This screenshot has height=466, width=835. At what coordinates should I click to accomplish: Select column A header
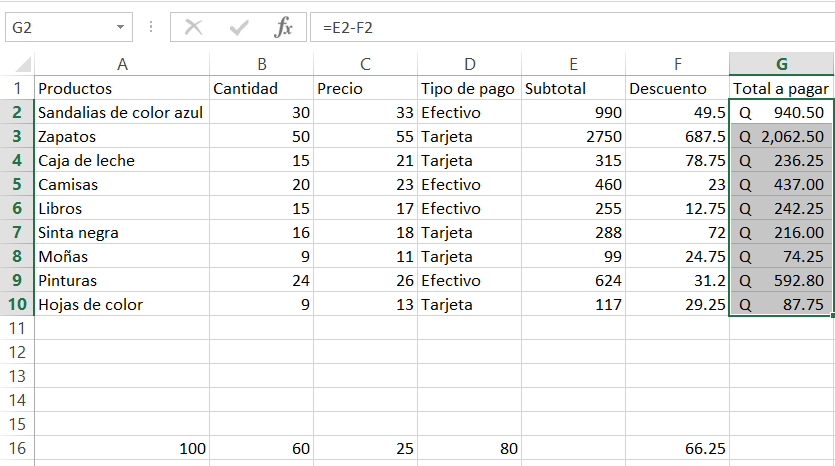coord(122,64)
